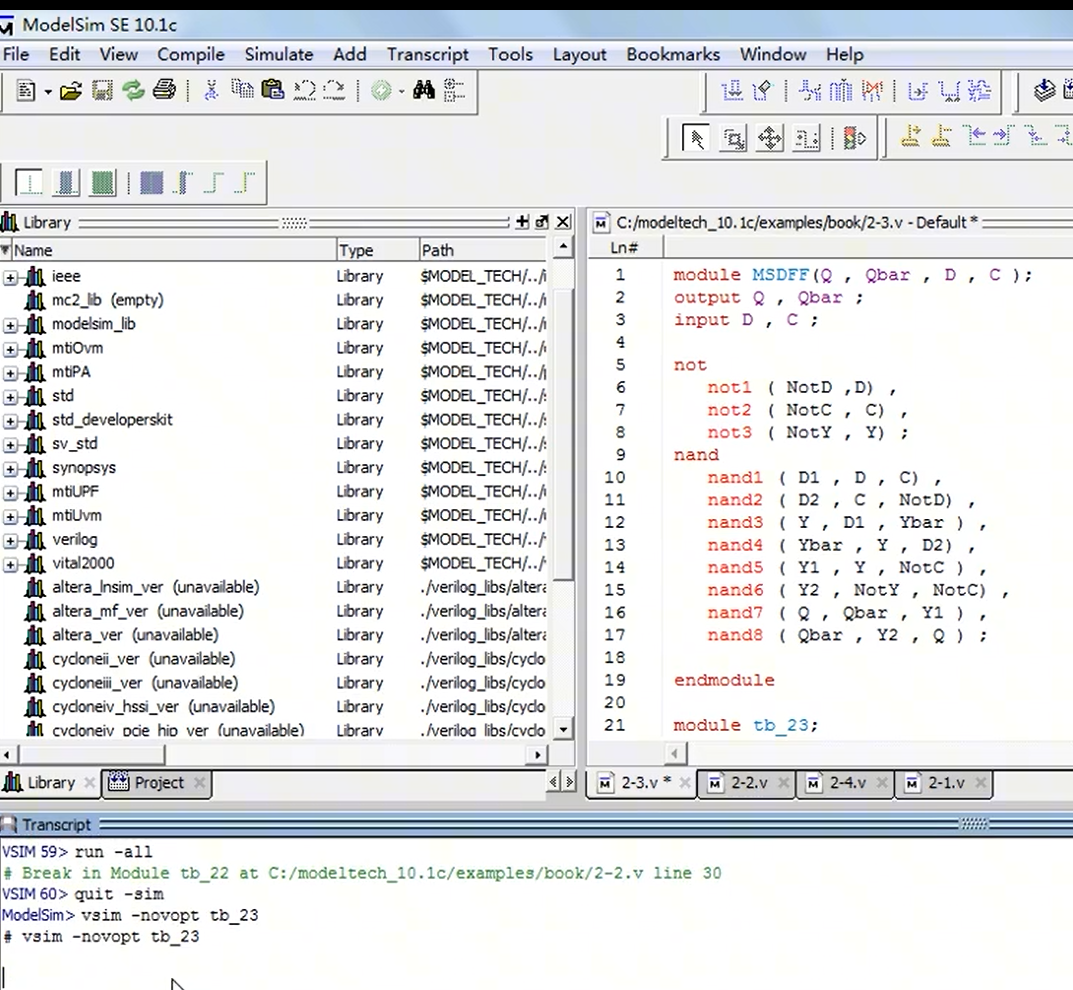This screenshot has height=990, width=1073.
Task: Switch to the Project tab
Action: pyautogui.click(x=157, y=783)
